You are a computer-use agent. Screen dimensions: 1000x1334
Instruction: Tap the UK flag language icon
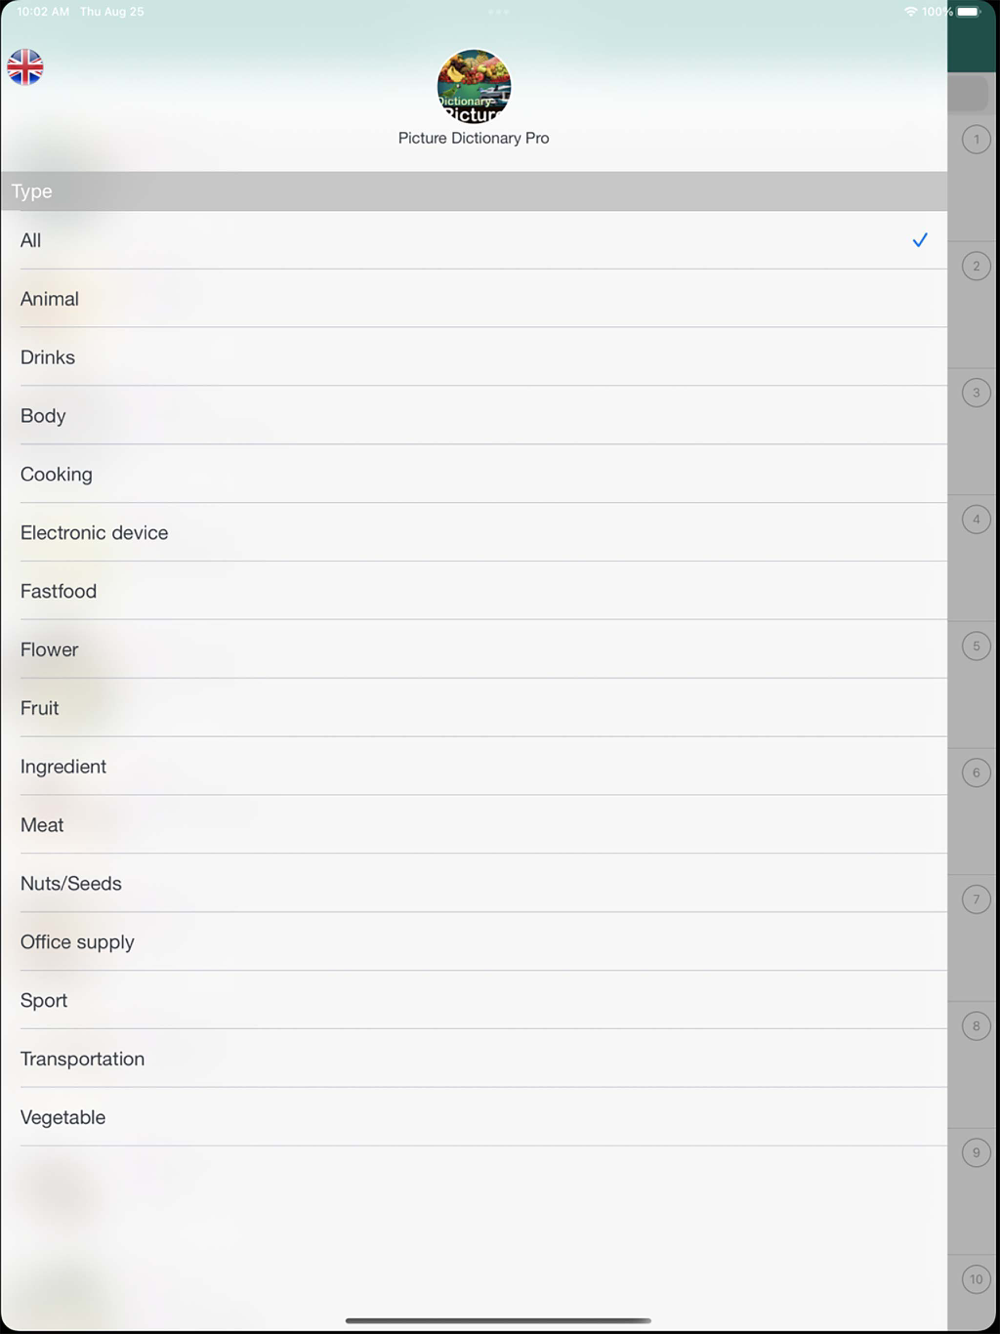[x=25, y=67]
